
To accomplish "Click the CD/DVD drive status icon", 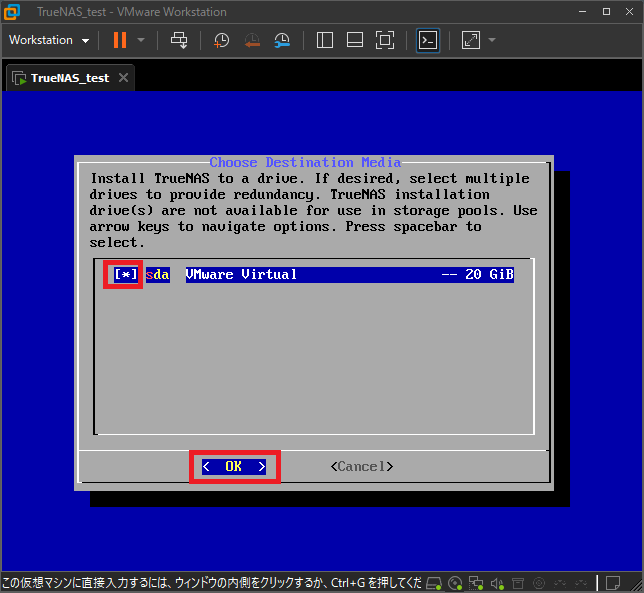I will (455, 583).
